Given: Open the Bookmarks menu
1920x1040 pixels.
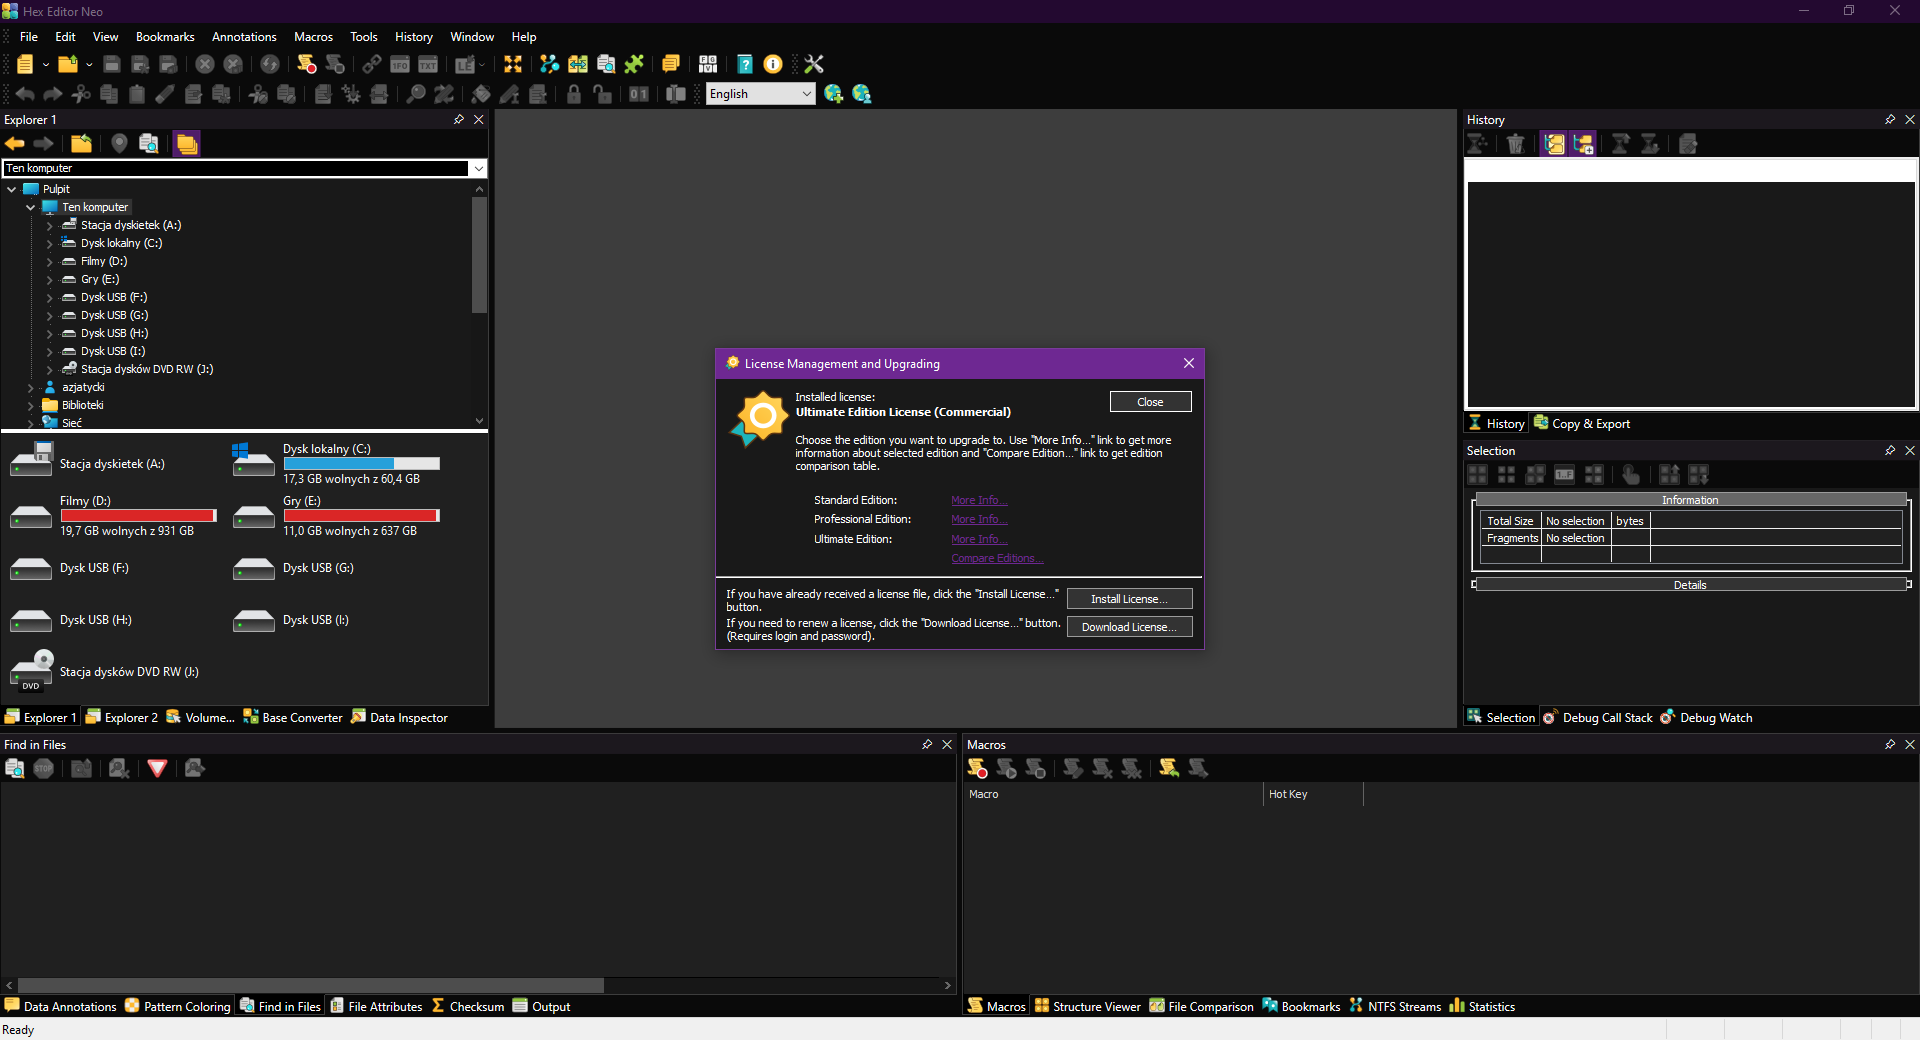Looking at the screenshot, I should (x=165, y=37).
